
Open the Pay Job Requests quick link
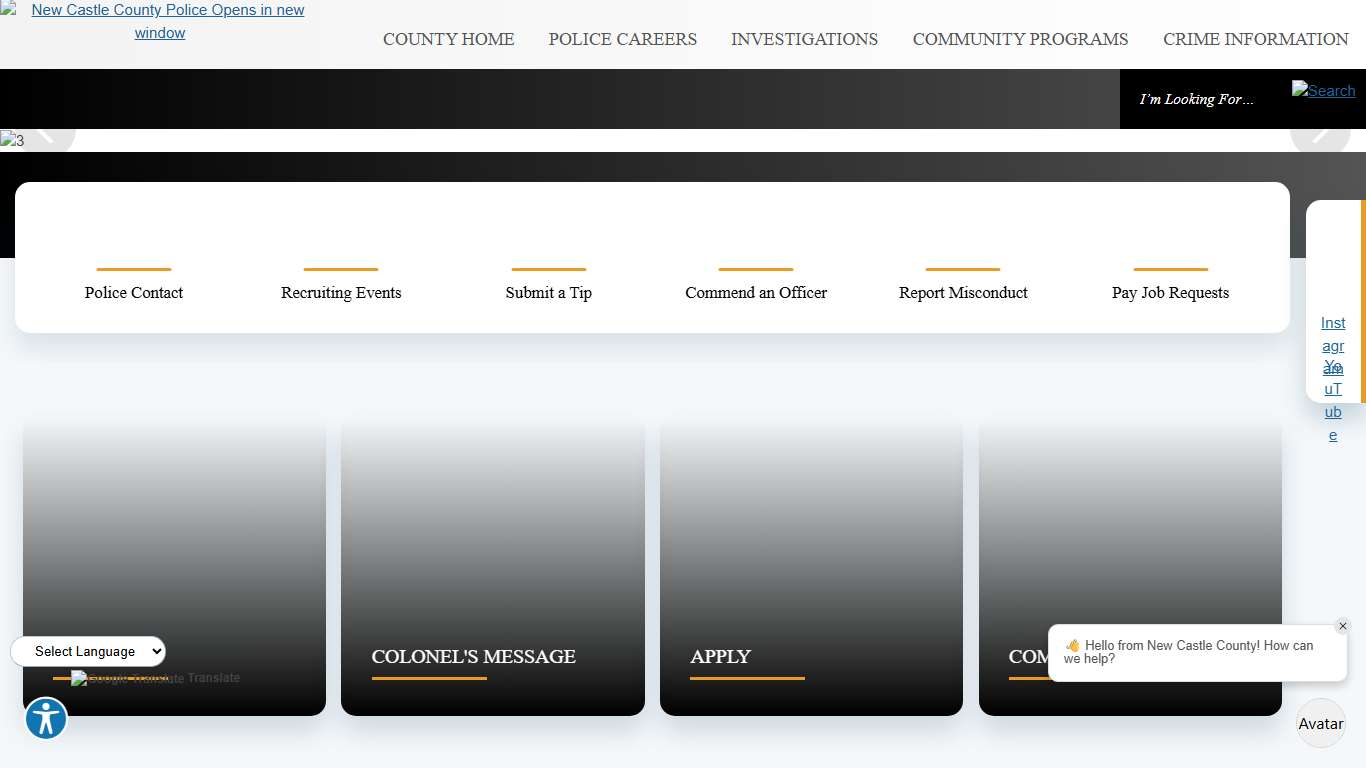point(1170,292)
